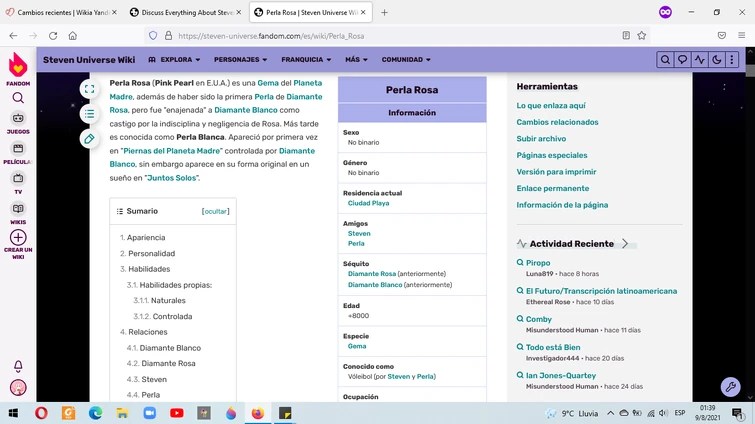The image size is (755, 424).
Task: Jump to Personalidad in the Sumario
Action: point(151,254)
